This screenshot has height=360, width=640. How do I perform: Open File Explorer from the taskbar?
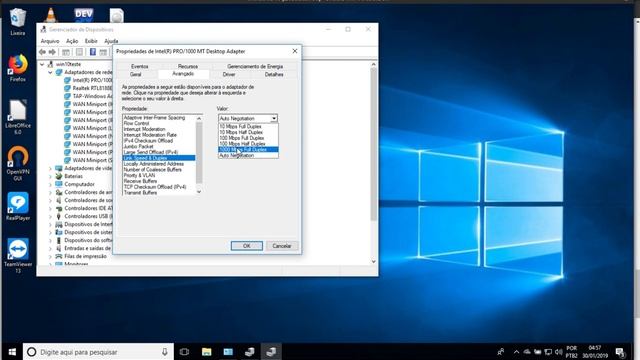point(207,352)
